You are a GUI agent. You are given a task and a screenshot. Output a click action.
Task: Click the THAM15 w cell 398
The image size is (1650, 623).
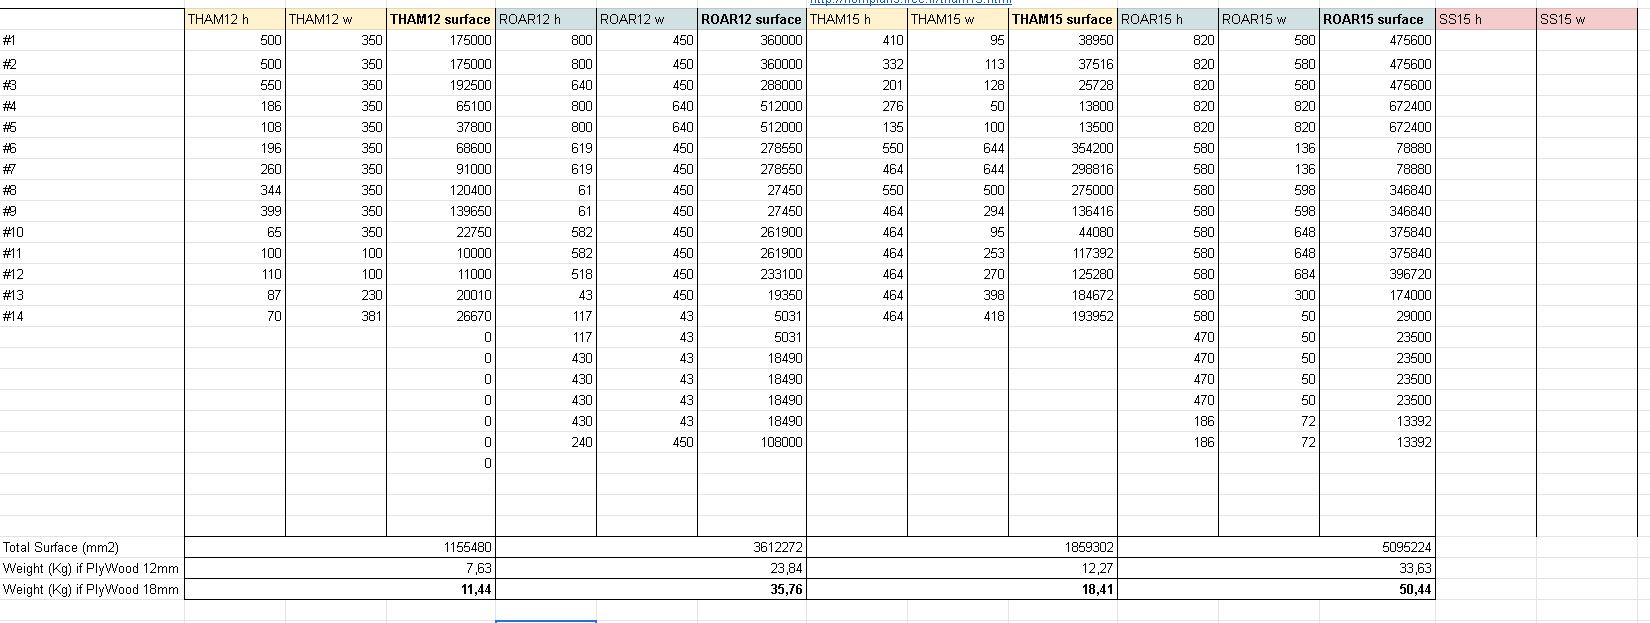[958, 295]
